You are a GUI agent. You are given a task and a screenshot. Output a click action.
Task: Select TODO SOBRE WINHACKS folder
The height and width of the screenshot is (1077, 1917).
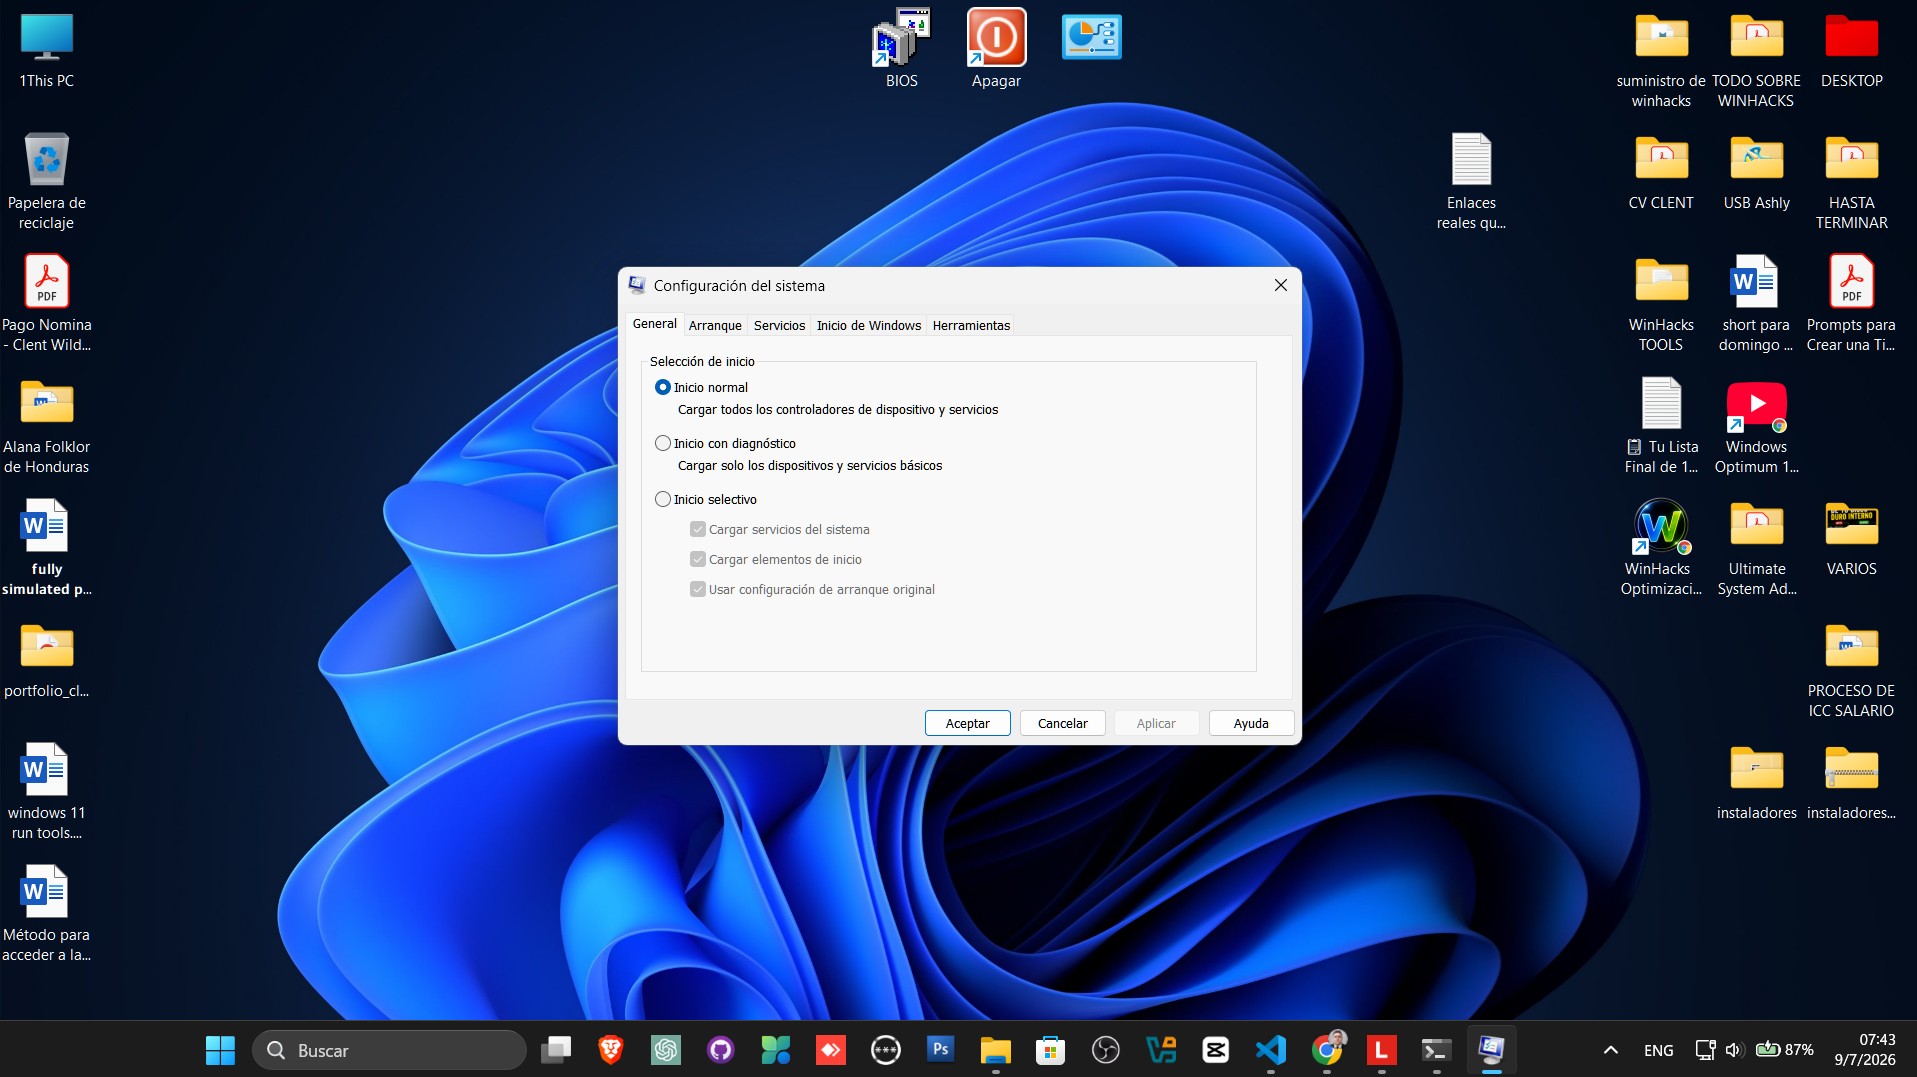click(x=1756, y=60)
